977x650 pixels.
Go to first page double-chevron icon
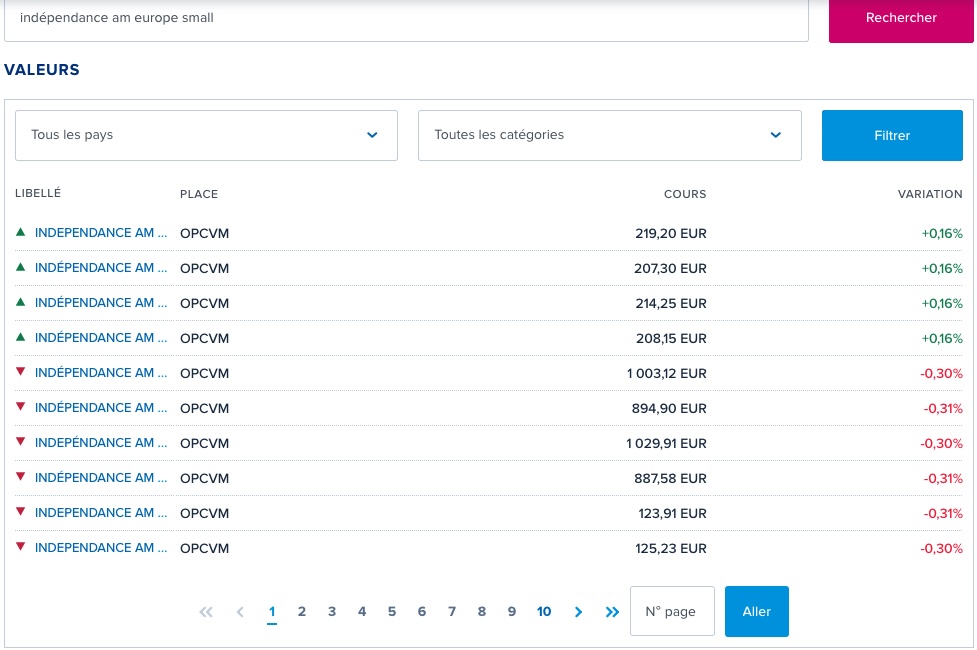click(206, 612)
